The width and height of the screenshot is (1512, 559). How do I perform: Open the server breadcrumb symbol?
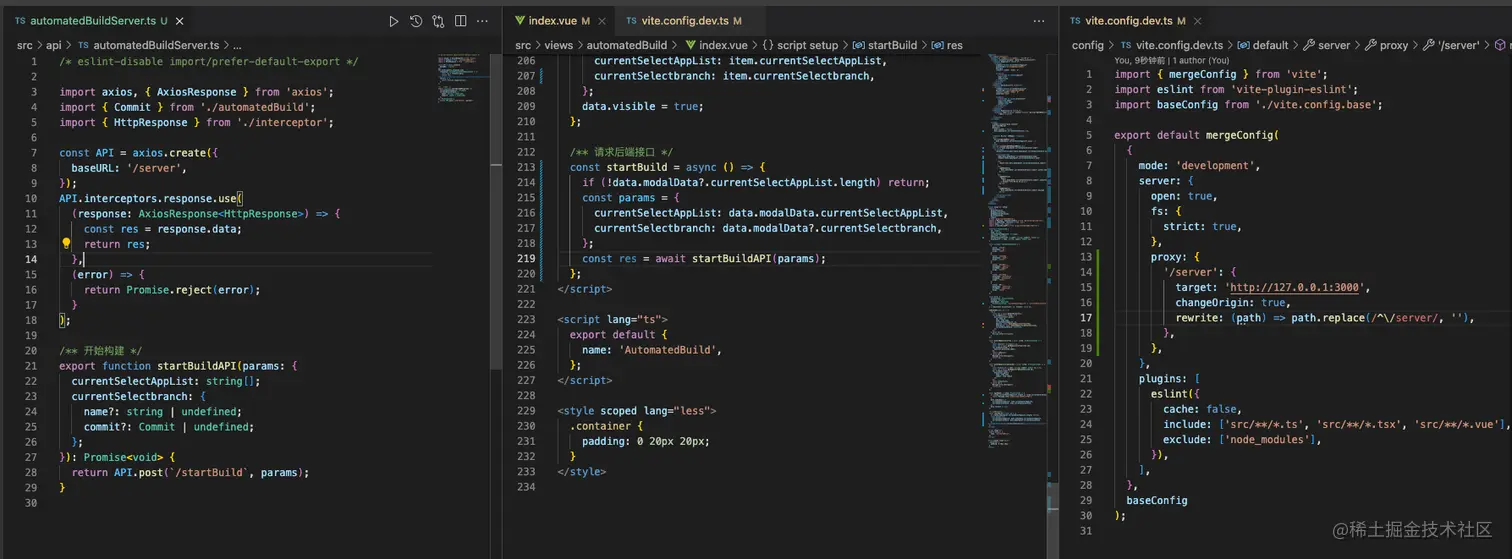point(1327,45)
